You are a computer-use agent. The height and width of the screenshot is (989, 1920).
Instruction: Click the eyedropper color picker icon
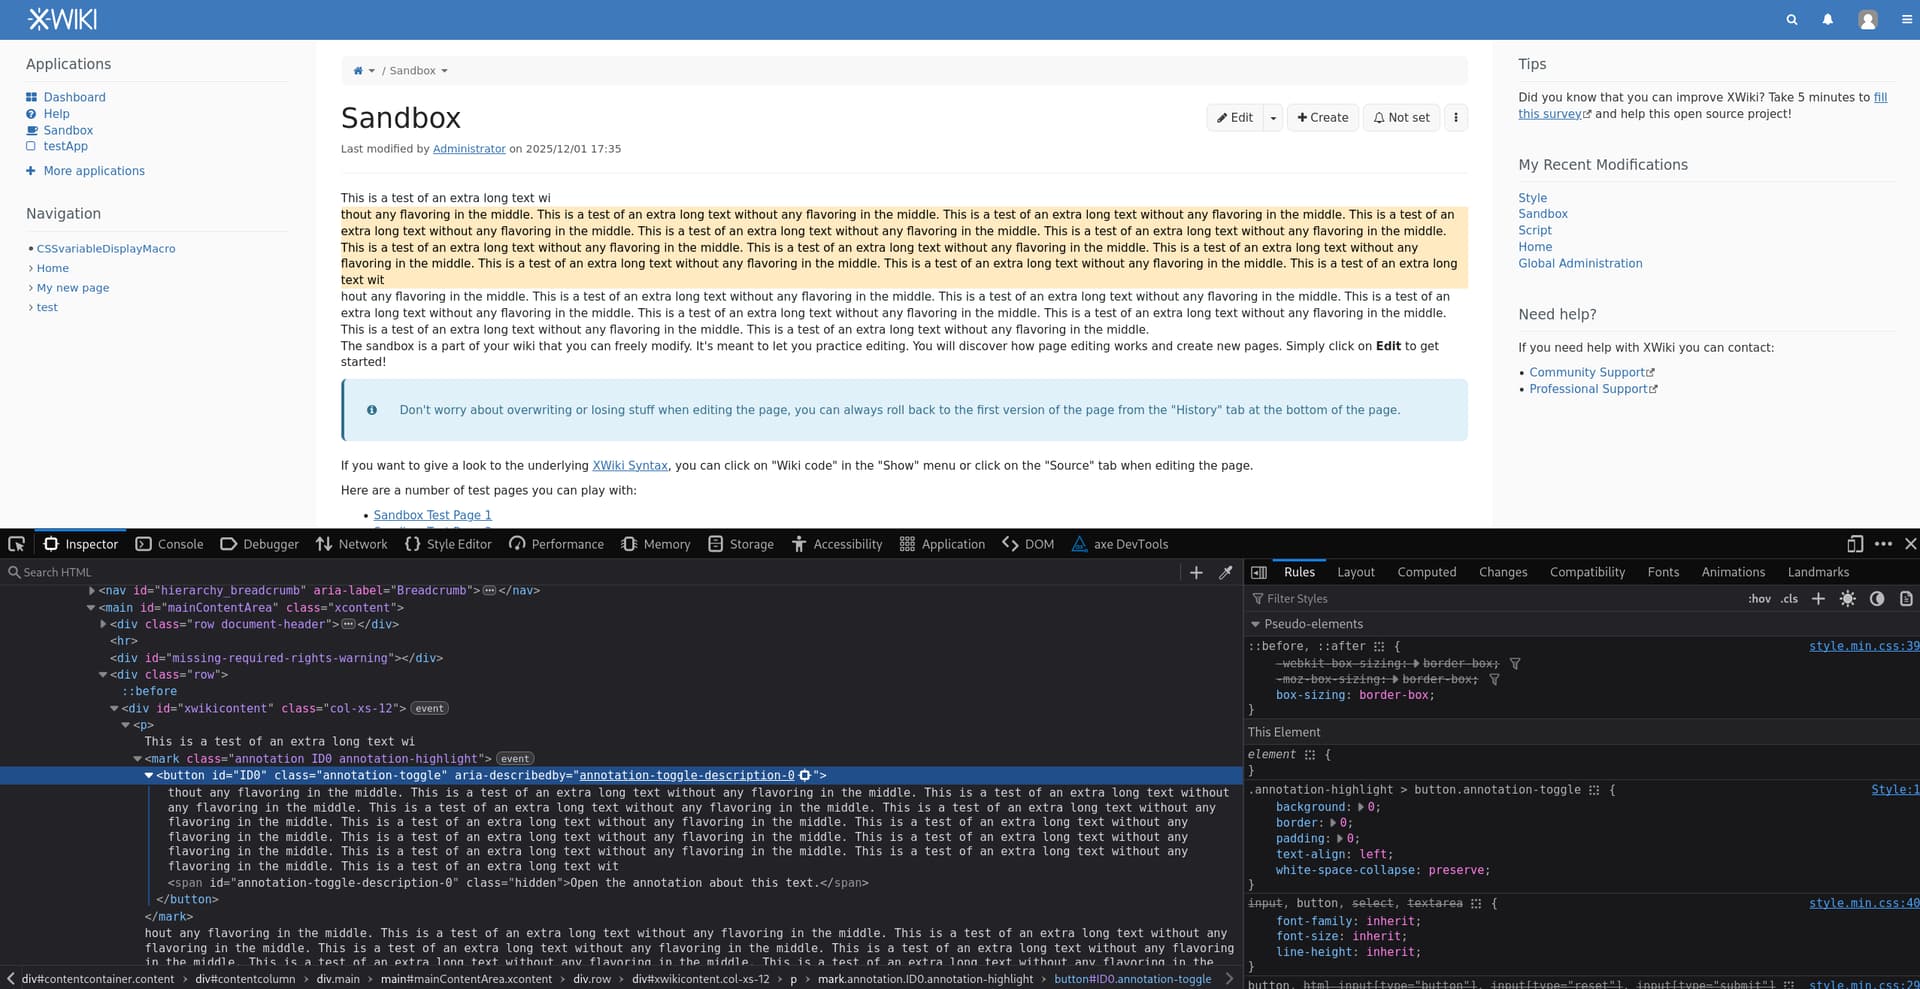coord(1225,572)
